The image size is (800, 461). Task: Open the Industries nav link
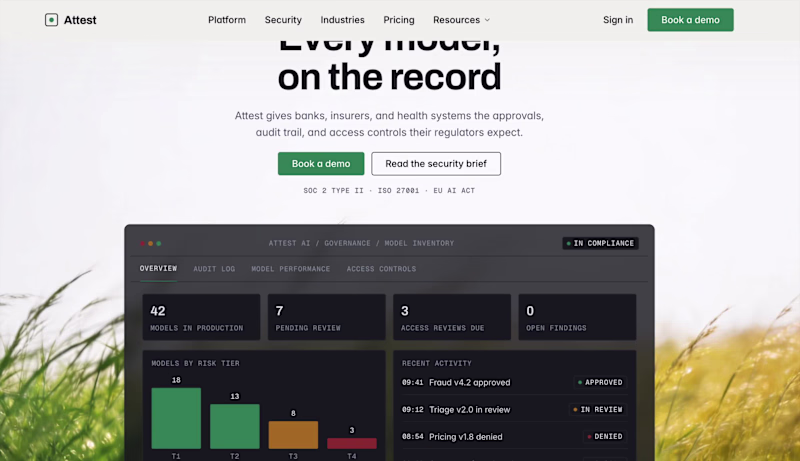[342, 20]
